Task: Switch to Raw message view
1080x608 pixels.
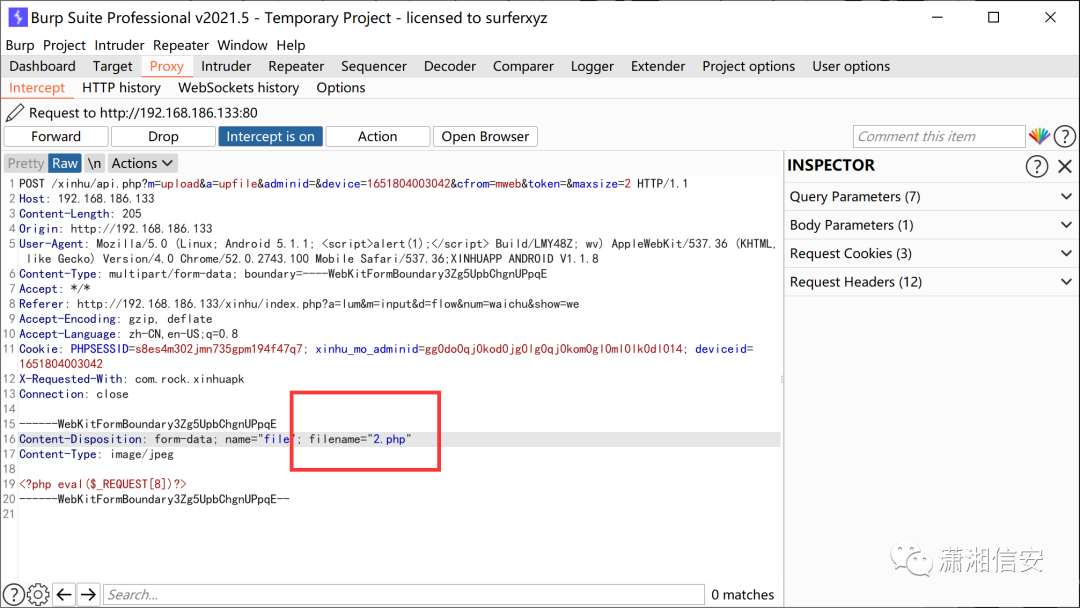Action: (x=65, y=163)
